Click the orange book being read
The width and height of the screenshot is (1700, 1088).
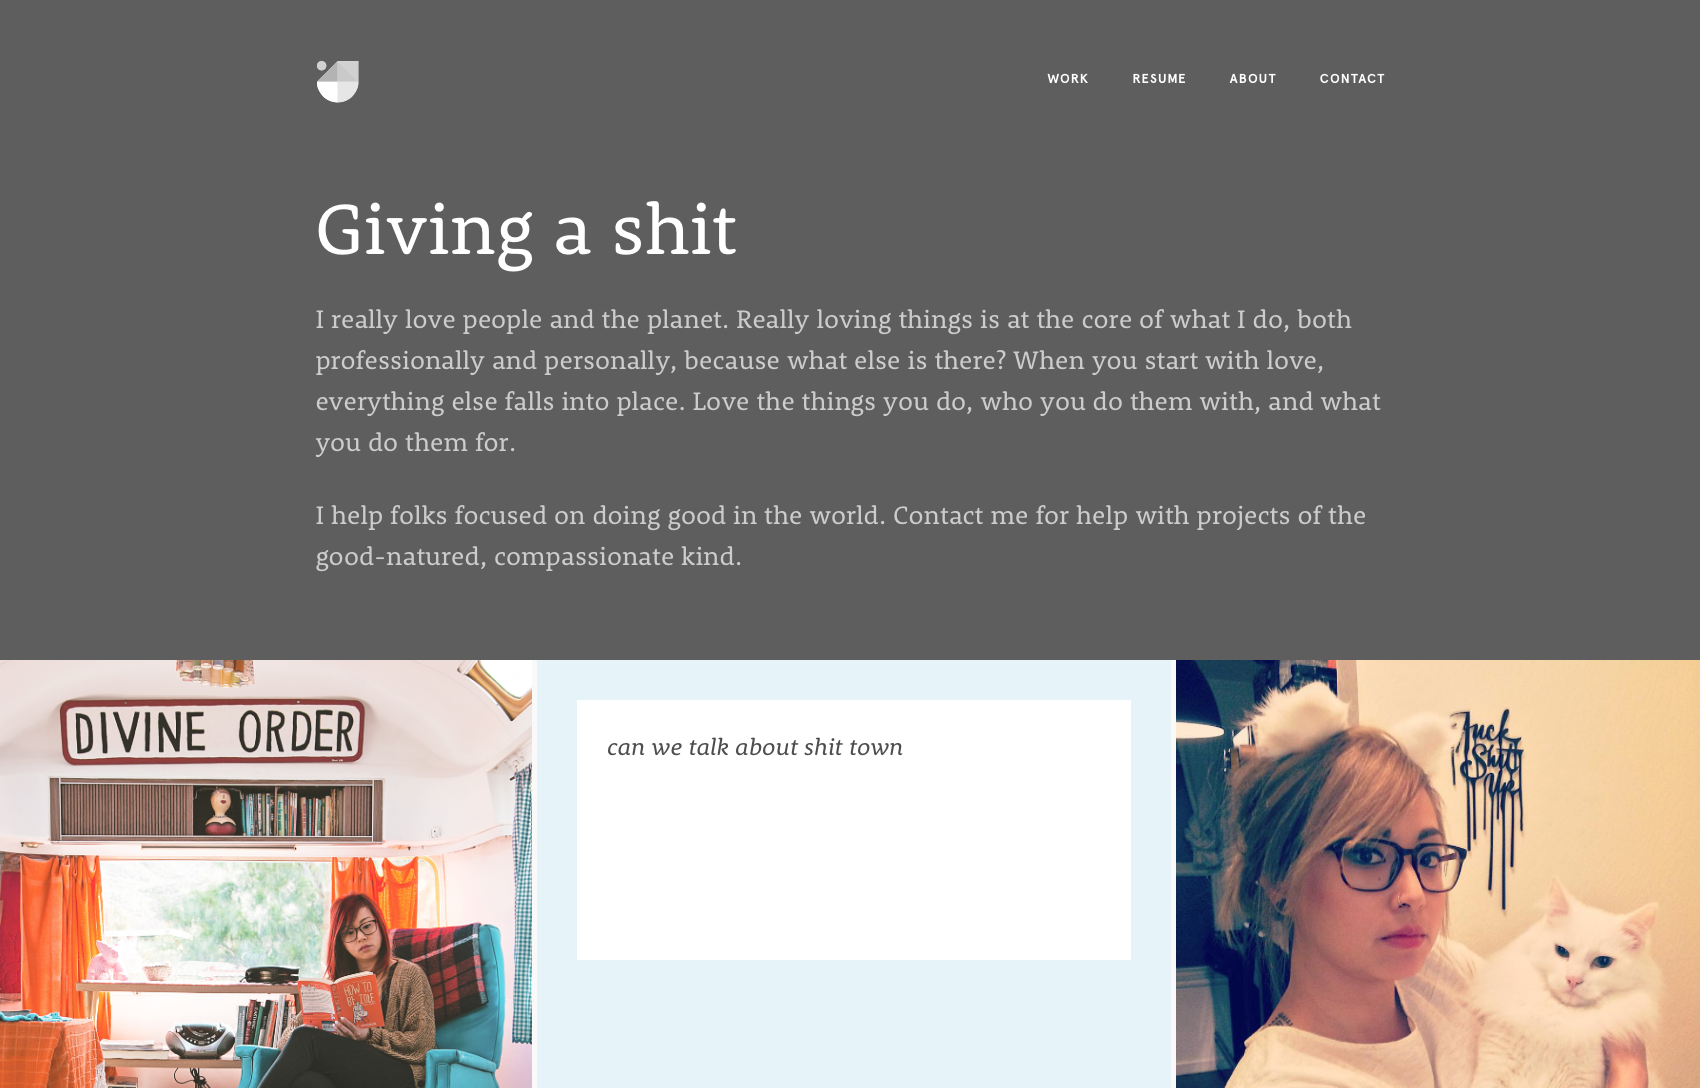point(342,1000)
